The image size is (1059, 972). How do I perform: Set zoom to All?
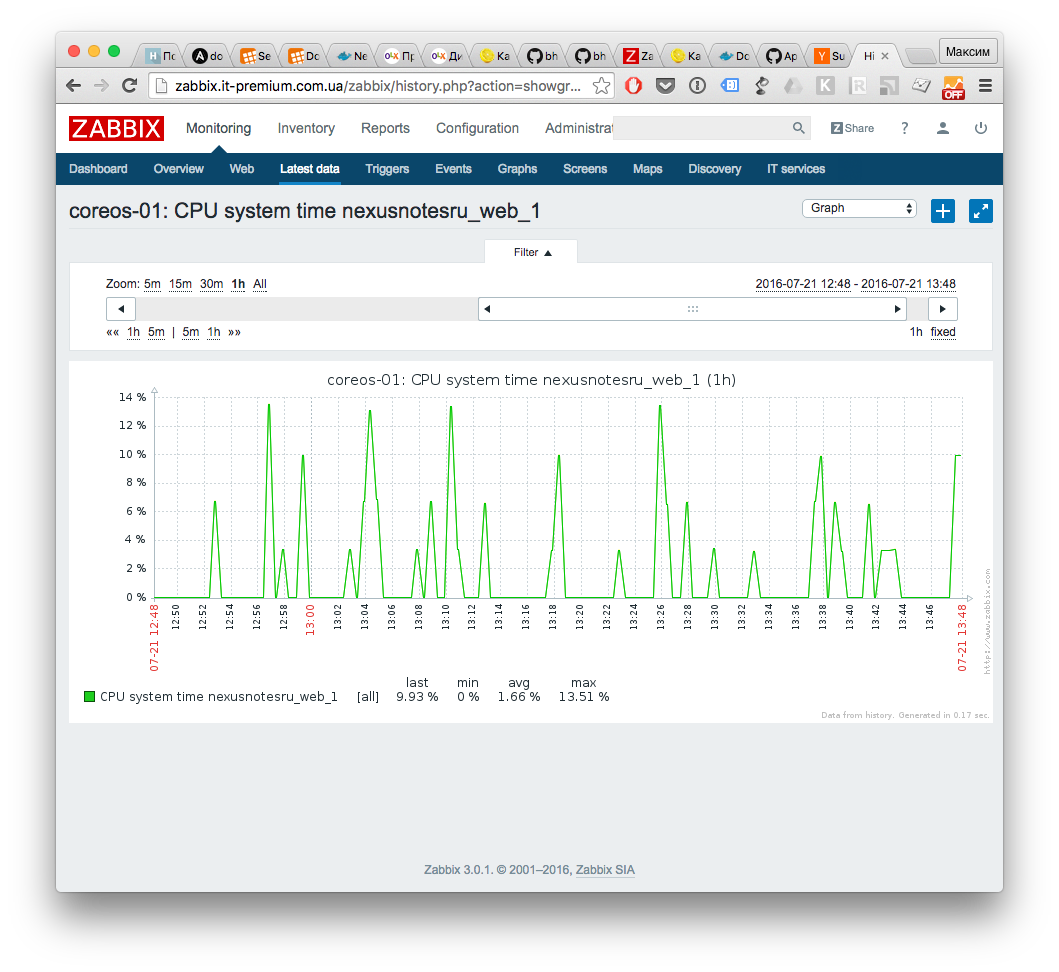point(260,284)
